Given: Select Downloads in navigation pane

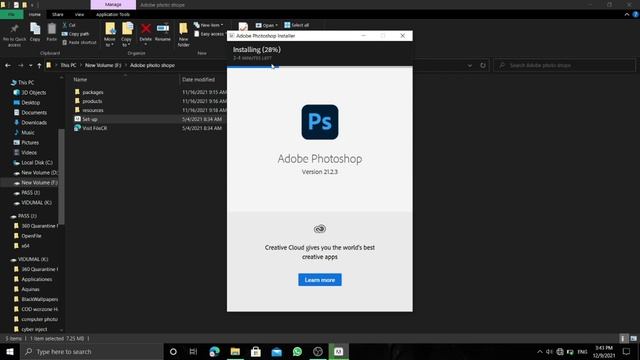Looking at the screenshot, I should pos(33,122).
